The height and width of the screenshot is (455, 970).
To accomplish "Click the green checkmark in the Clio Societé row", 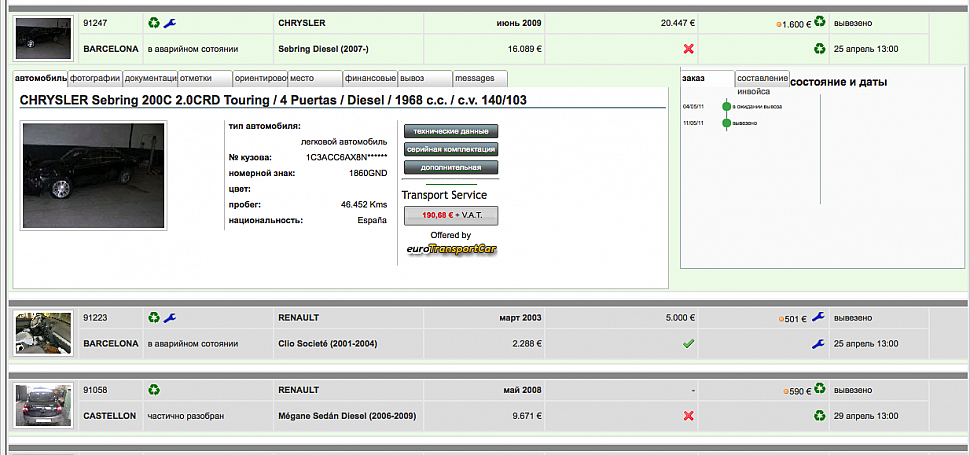I will click(689, 344).
